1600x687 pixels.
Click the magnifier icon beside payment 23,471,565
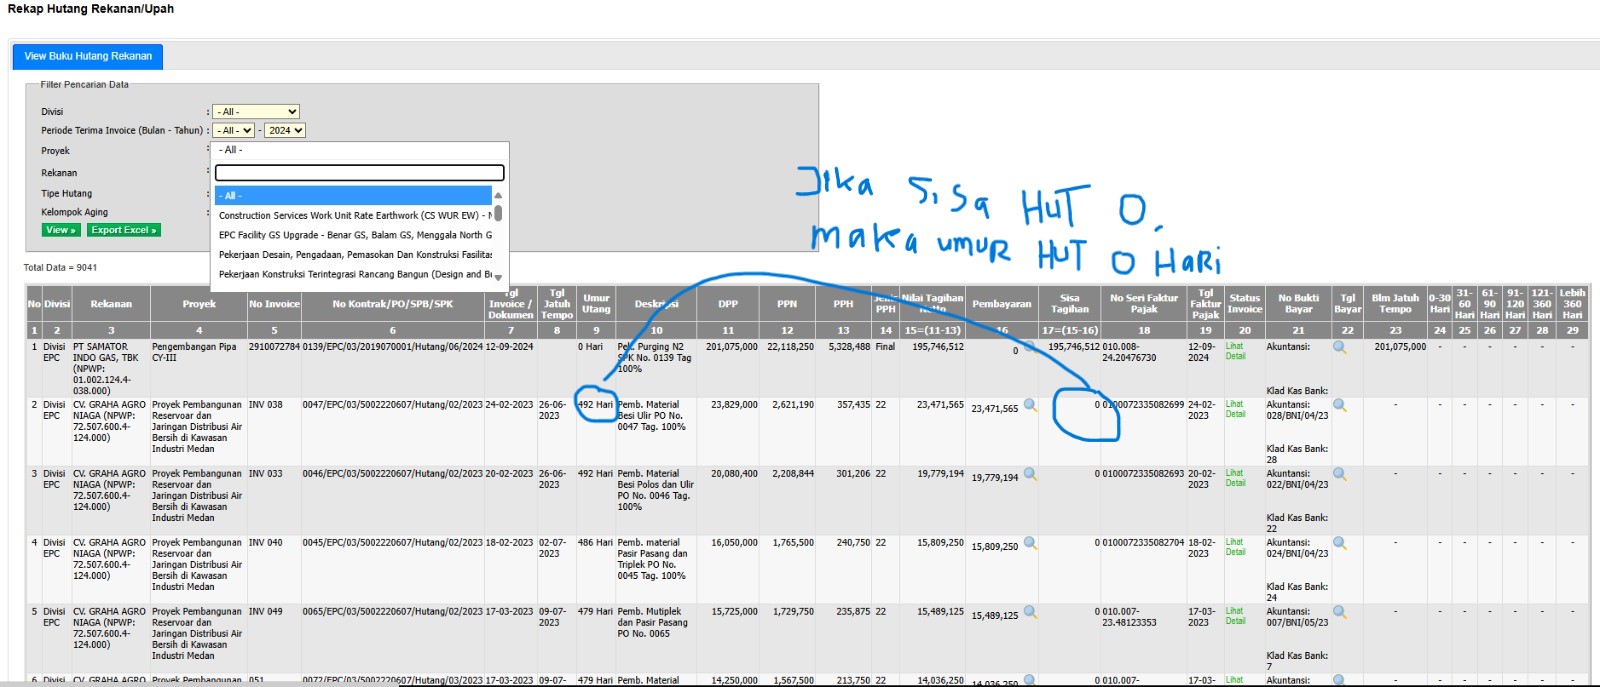1030,406
